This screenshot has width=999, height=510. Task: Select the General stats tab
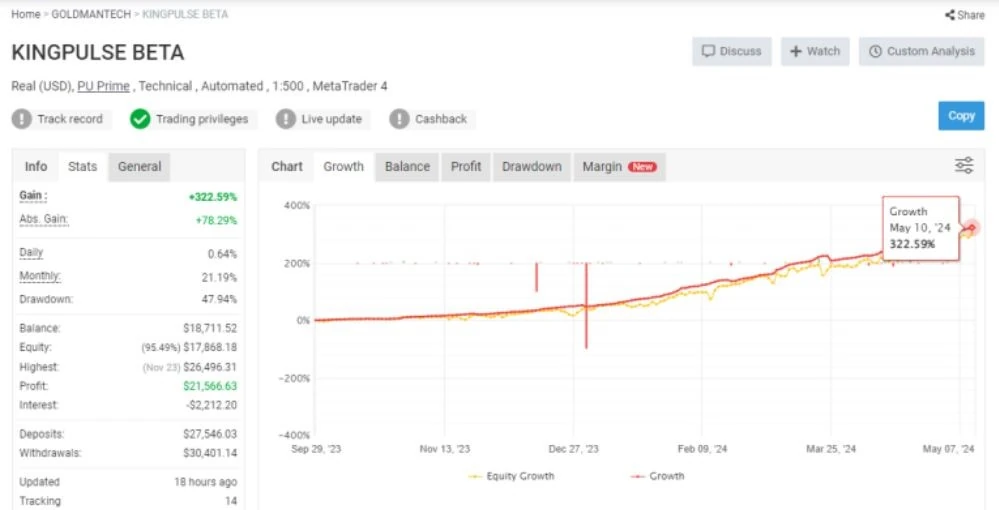pos(139,166)
